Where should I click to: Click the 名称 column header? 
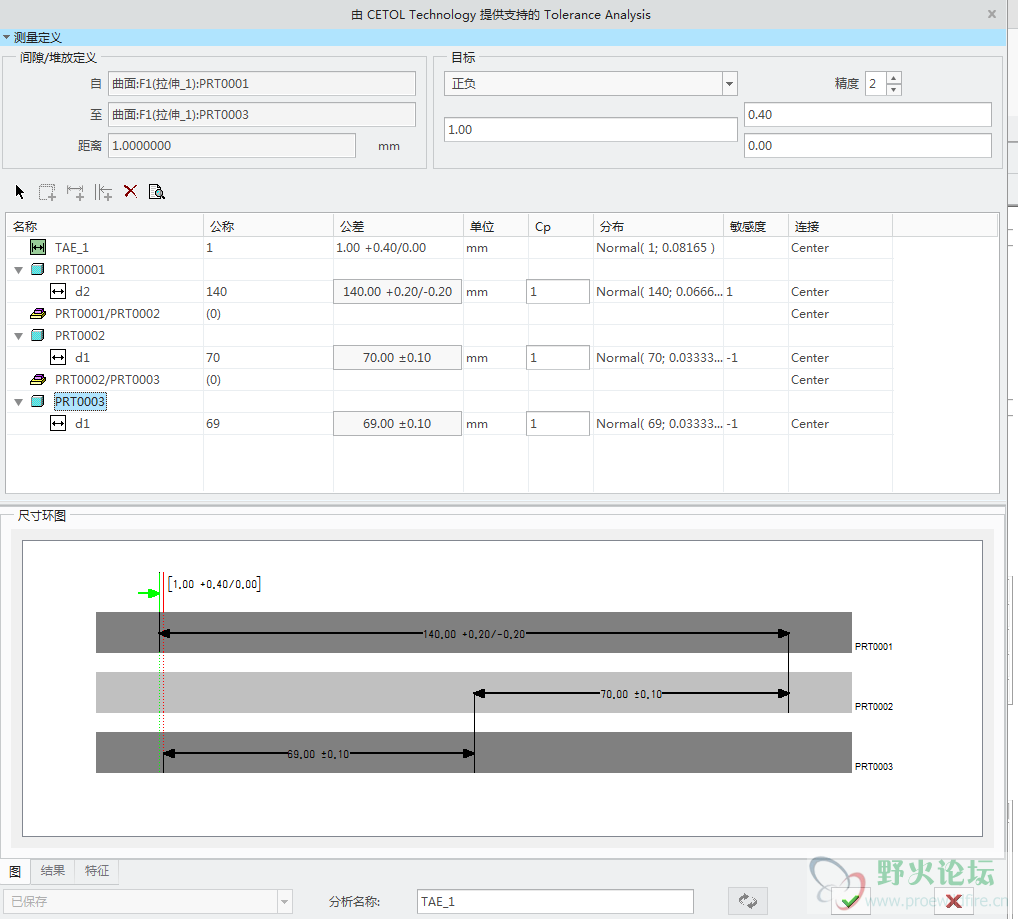pos(105,226)
